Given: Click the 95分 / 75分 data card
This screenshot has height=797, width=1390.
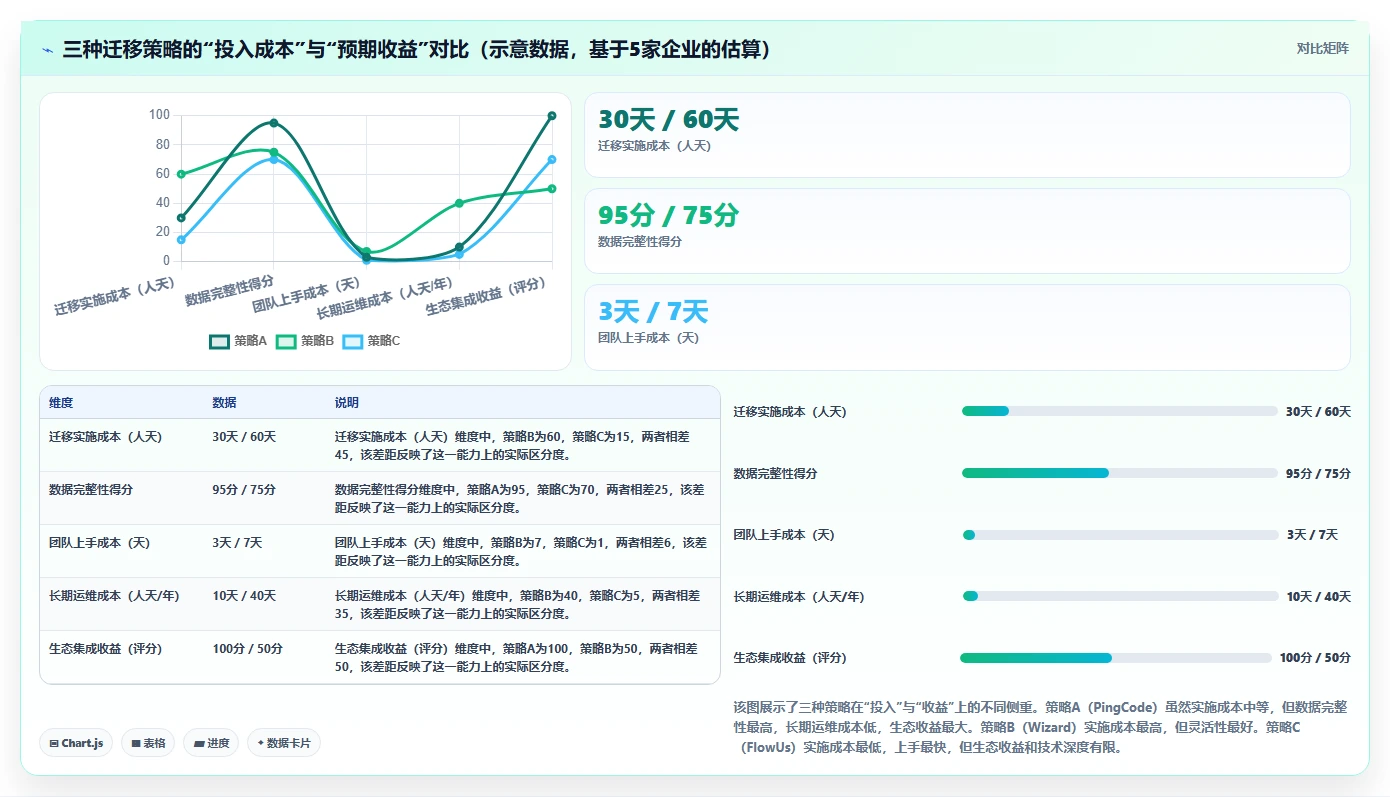Looking at the screenshot, I should (967, 231).
